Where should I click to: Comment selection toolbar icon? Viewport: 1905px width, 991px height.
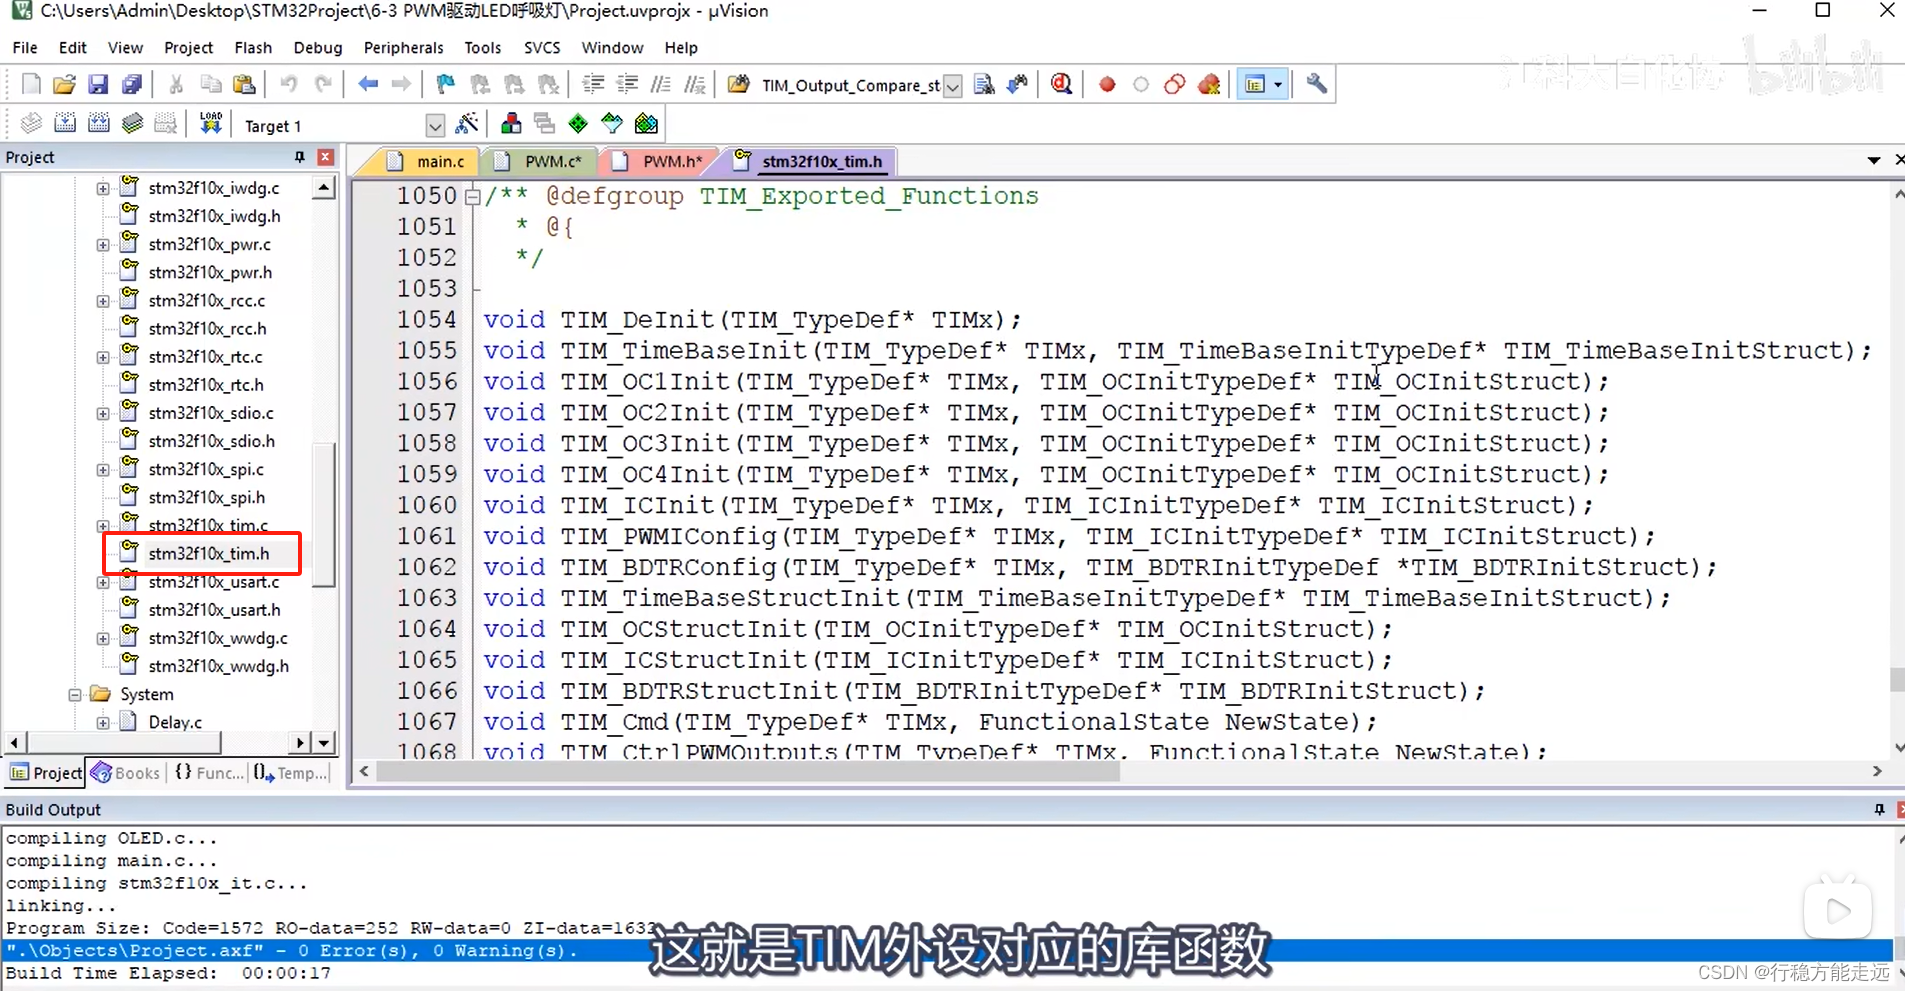coord(661,84)
